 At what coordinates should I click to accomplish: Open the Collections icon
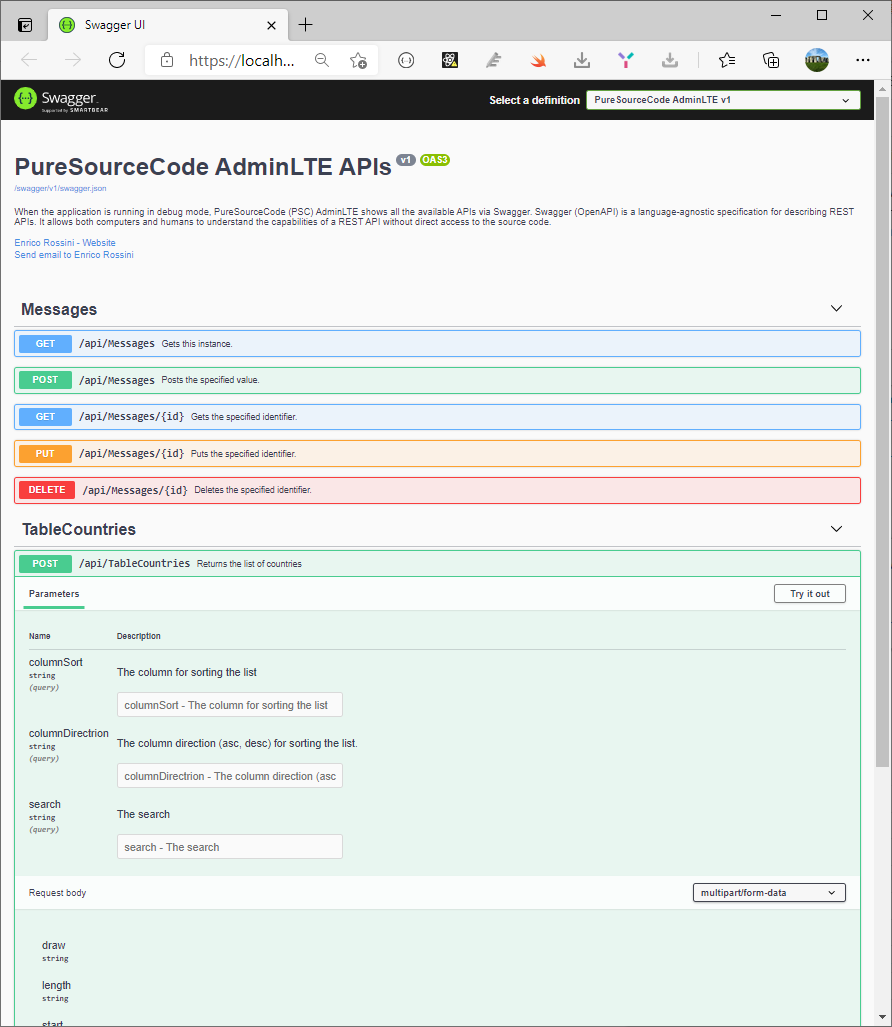pyautogui.click(x=771, y=60)
